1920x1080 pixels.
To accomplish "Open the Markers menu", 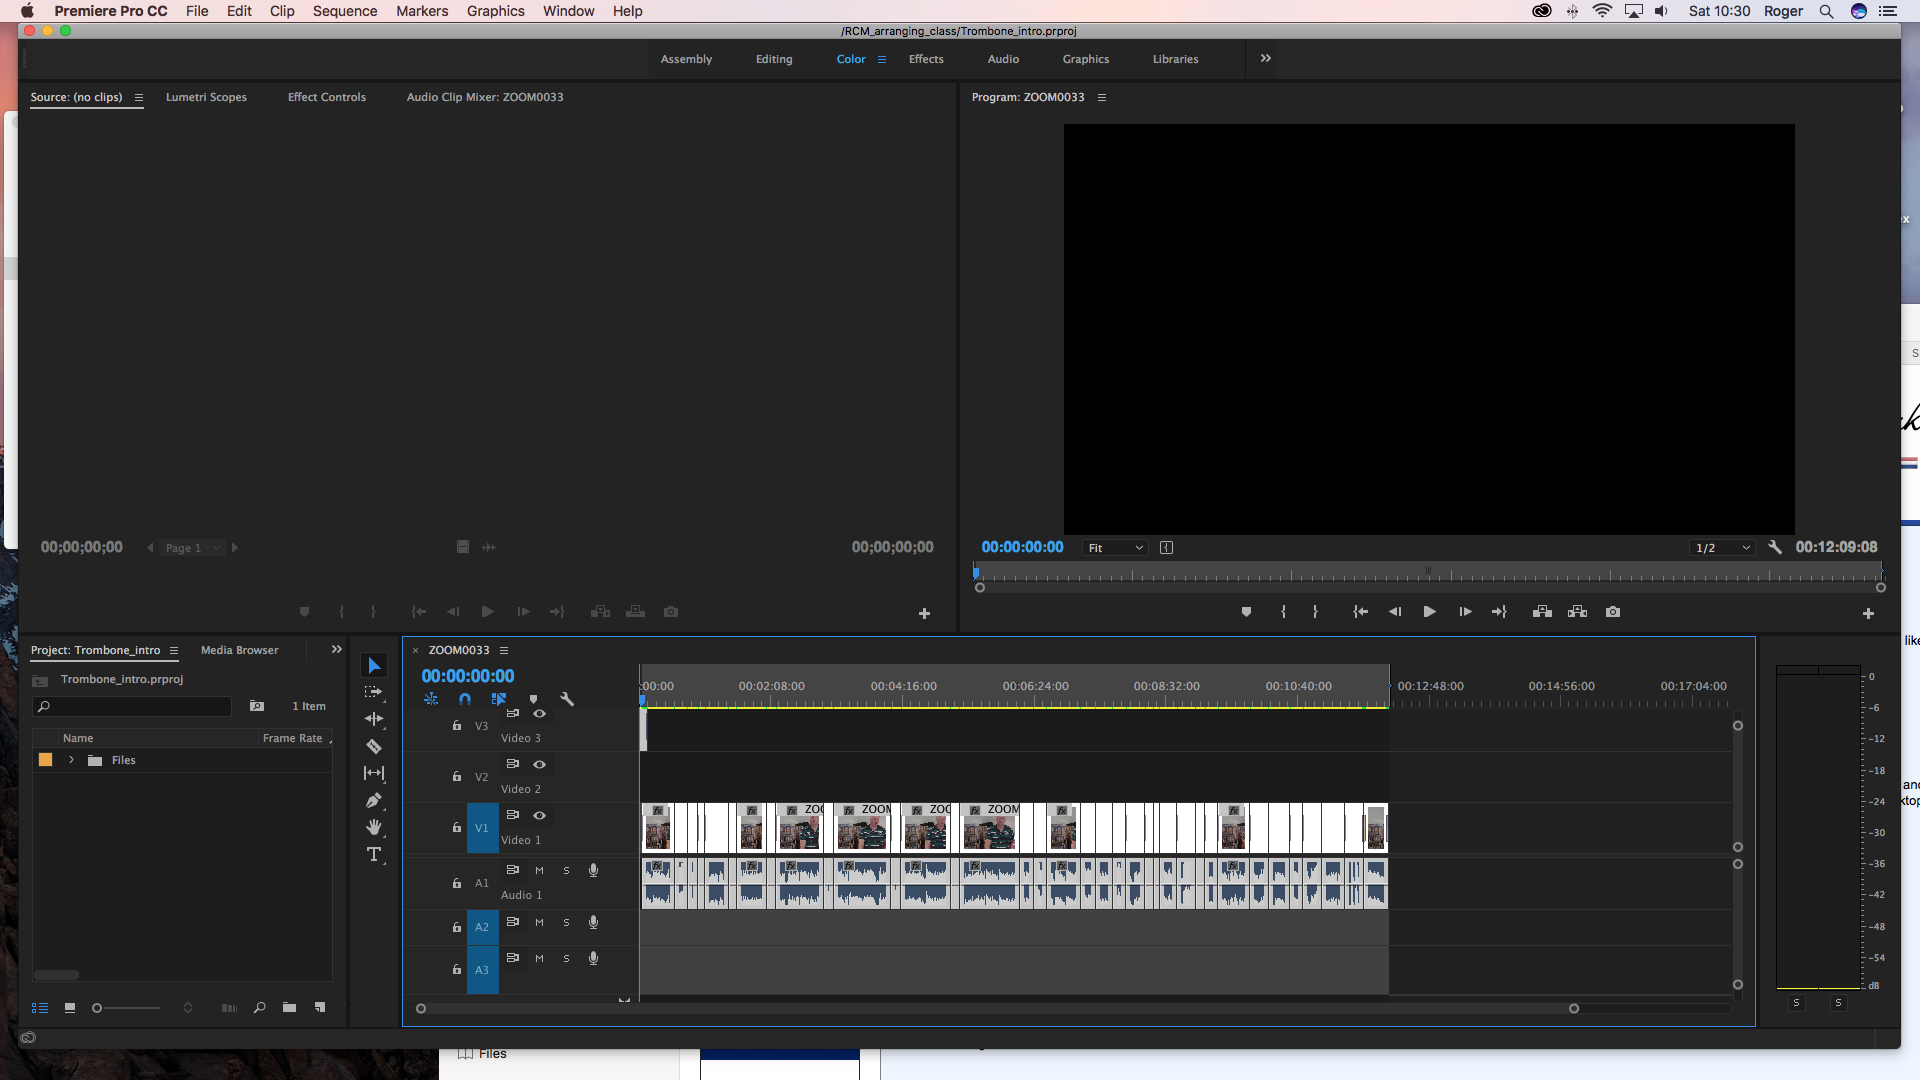I will click(x=422, y=11).
